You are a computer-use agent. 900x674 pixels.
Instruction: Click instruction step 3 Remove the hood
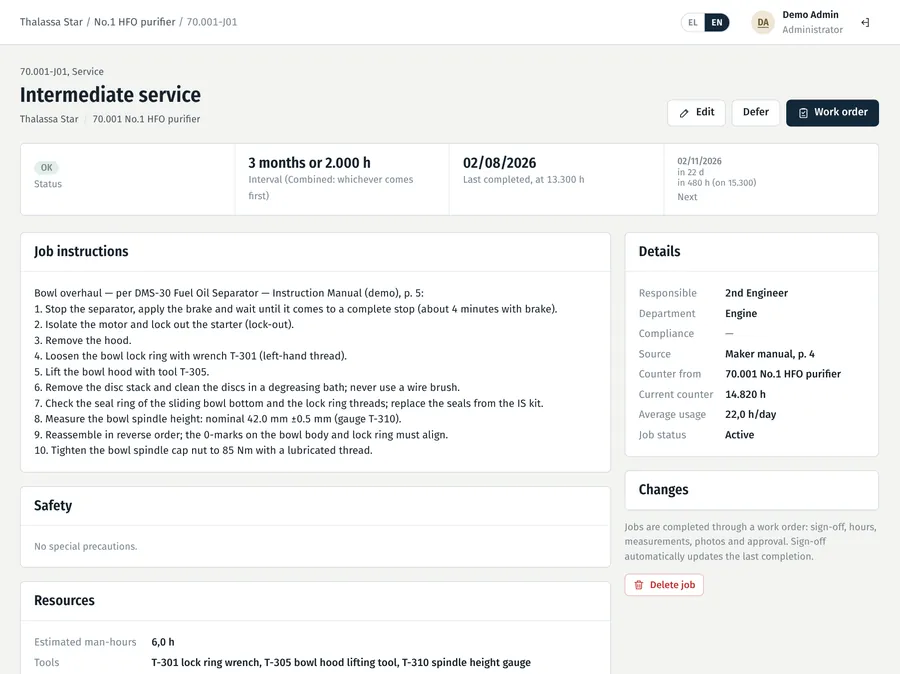tap(83, 340)
